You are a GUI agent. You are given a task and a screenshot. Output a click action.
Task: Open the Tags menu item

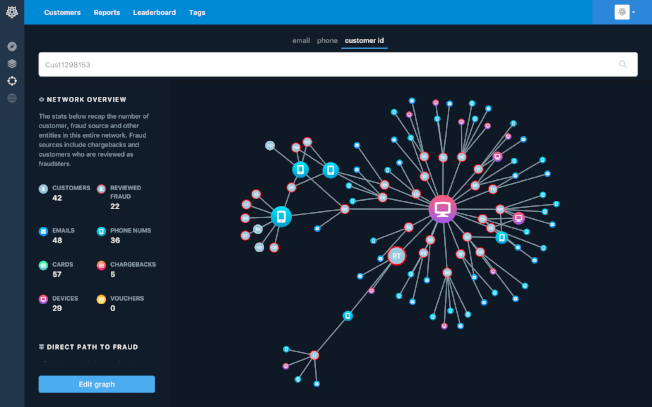point(197,12)
